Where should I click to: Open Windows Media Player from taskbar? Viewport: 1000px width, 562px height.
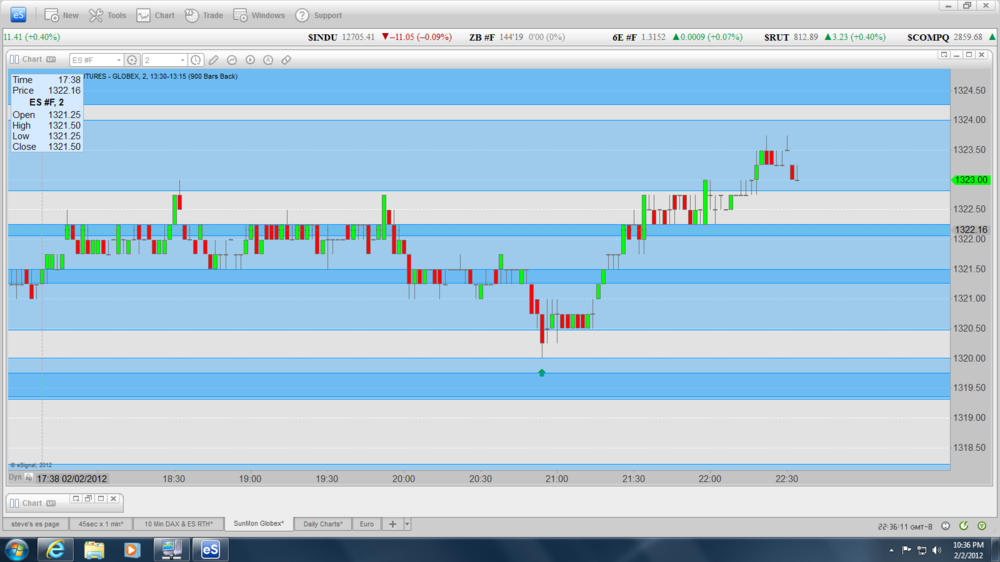[x=132, y=550]
